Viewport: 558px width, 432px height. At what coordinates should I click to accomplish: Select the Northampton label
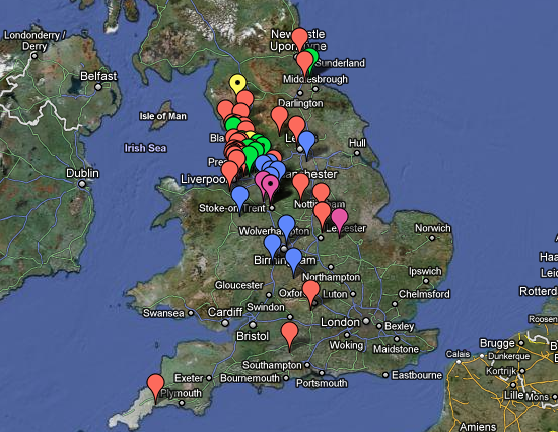(x=331, y=277)
